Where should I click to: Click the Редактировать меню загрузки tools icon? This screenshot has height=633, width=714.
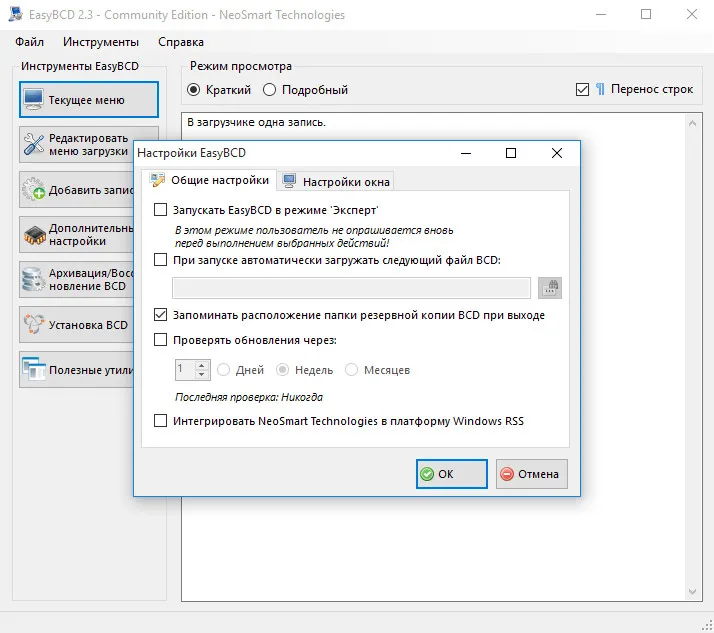(x=34, y=144)
